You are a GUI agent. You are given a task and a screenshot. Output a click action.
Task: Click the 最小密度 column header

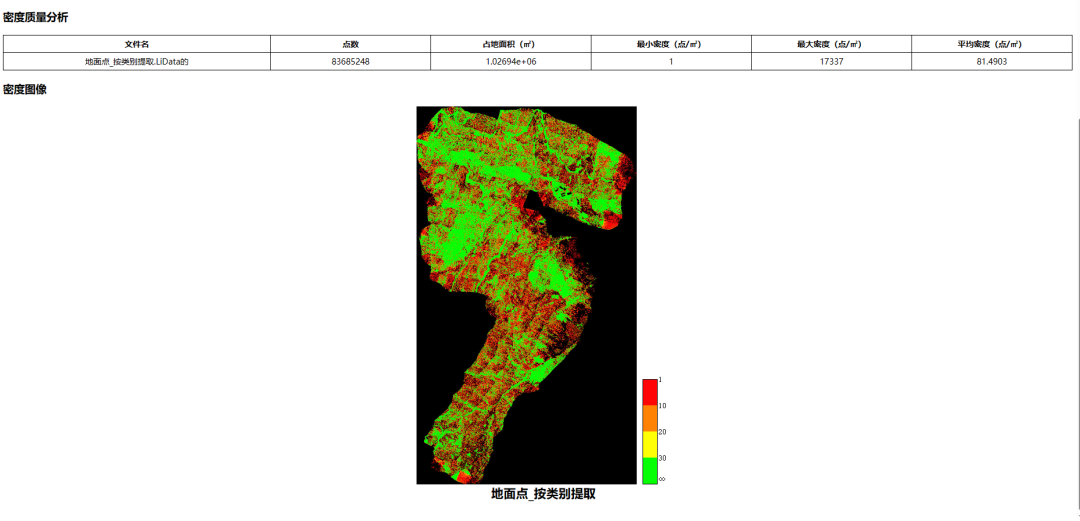point(671,43)
